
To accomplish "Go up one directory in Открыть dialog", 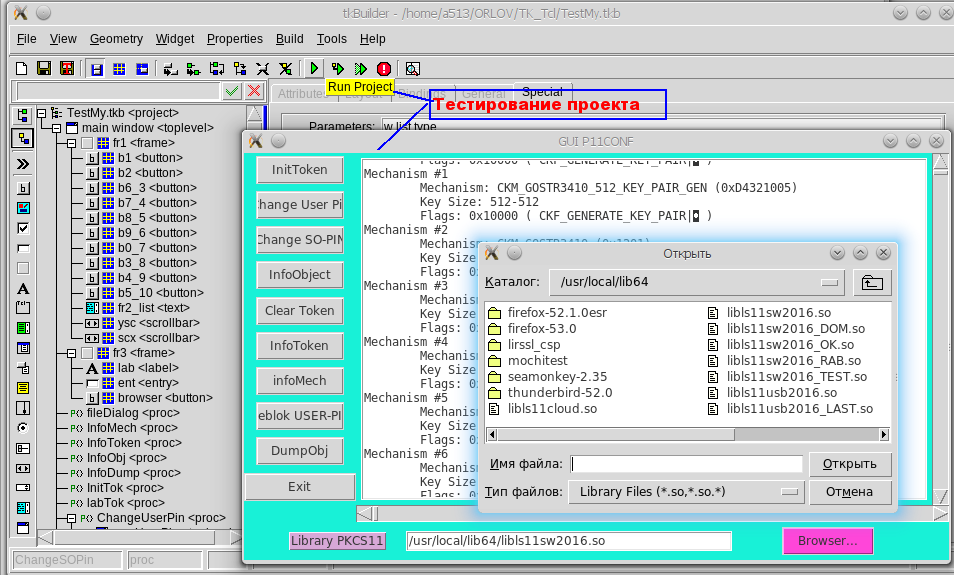I will pos(872,282).
